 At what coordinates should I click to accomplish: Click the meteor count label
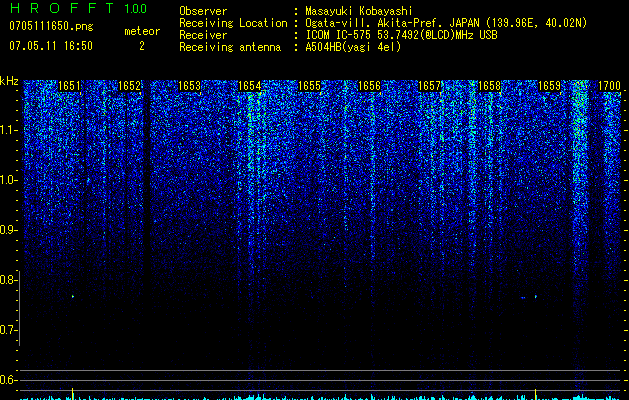[142, 31]
